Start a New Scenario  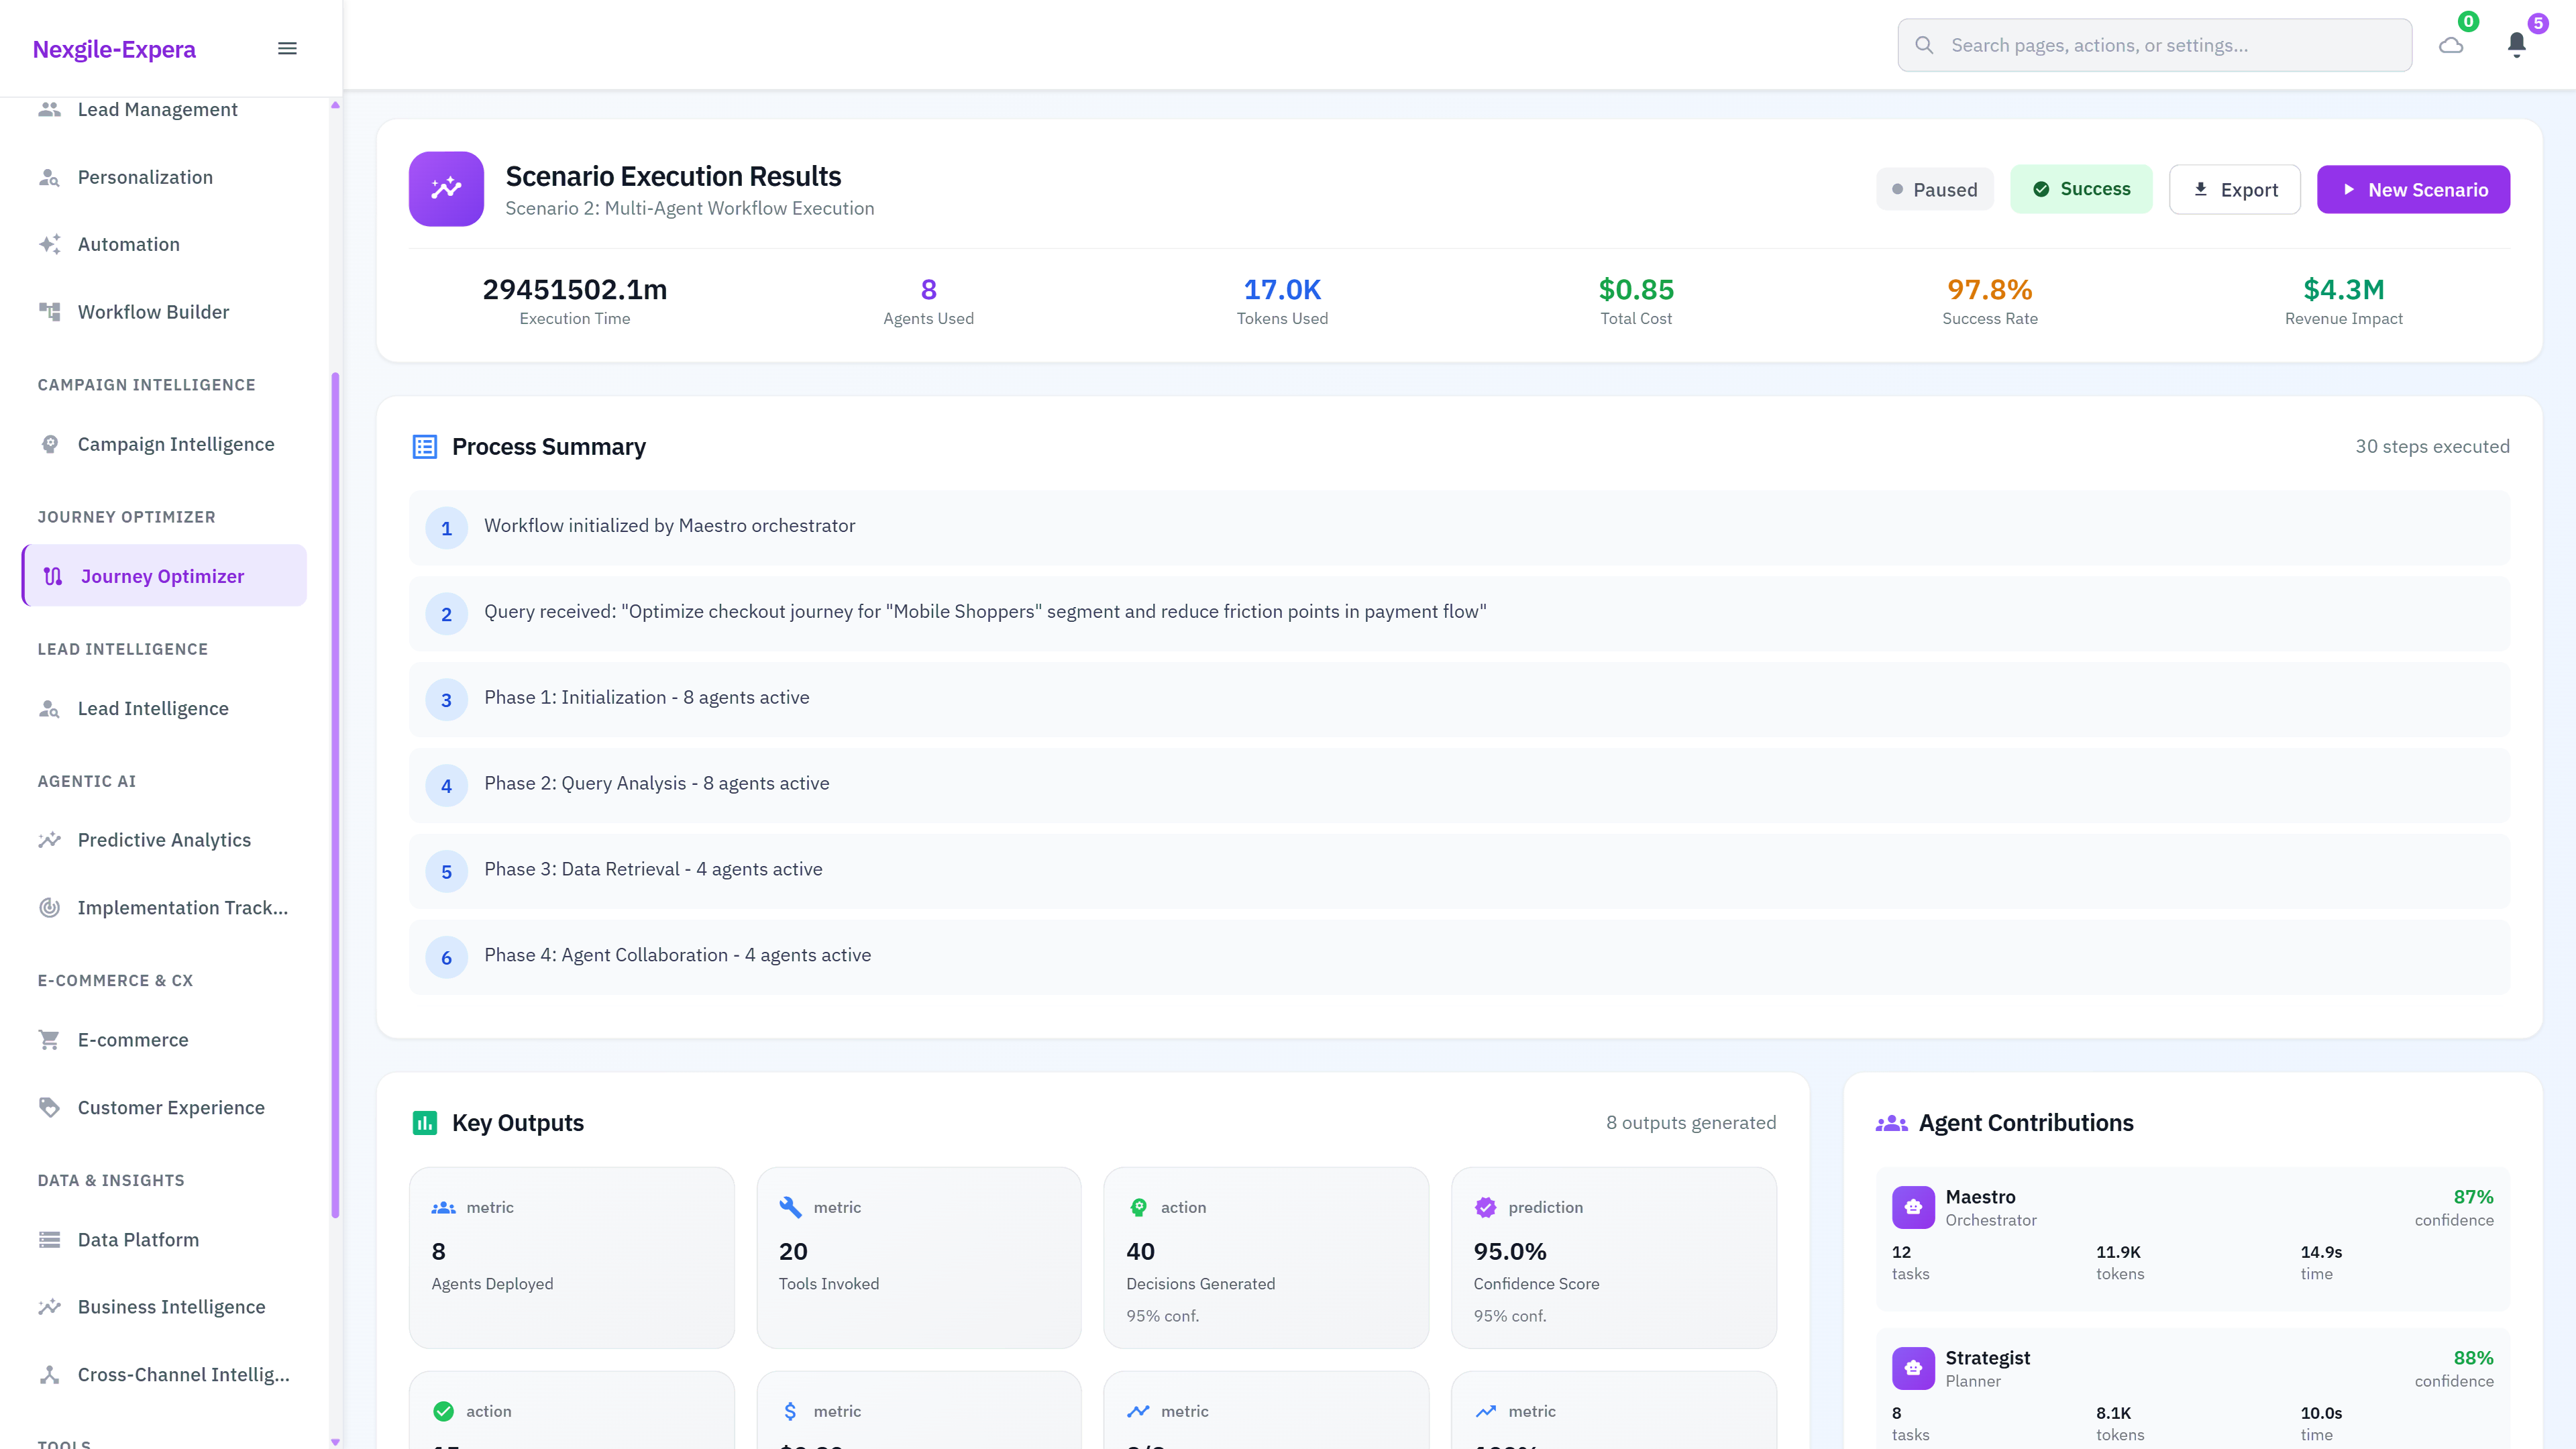[2413, 189]
